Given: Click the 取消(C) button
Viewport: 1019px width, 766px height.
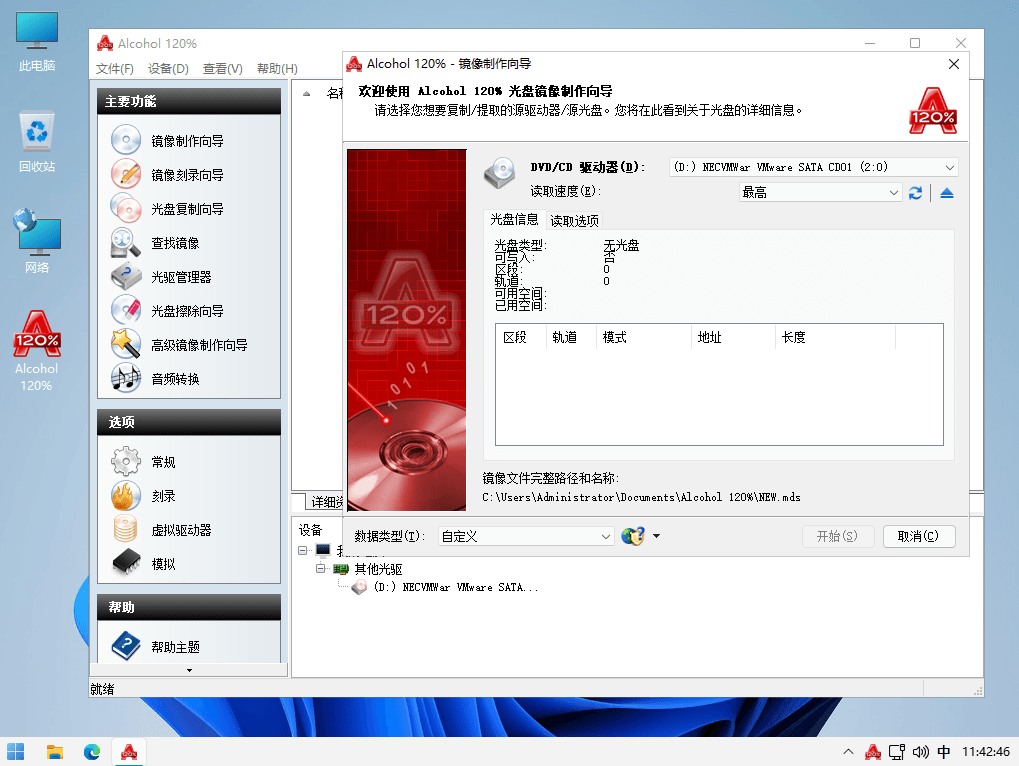Looking at the screenshot, I should (919, 536).
